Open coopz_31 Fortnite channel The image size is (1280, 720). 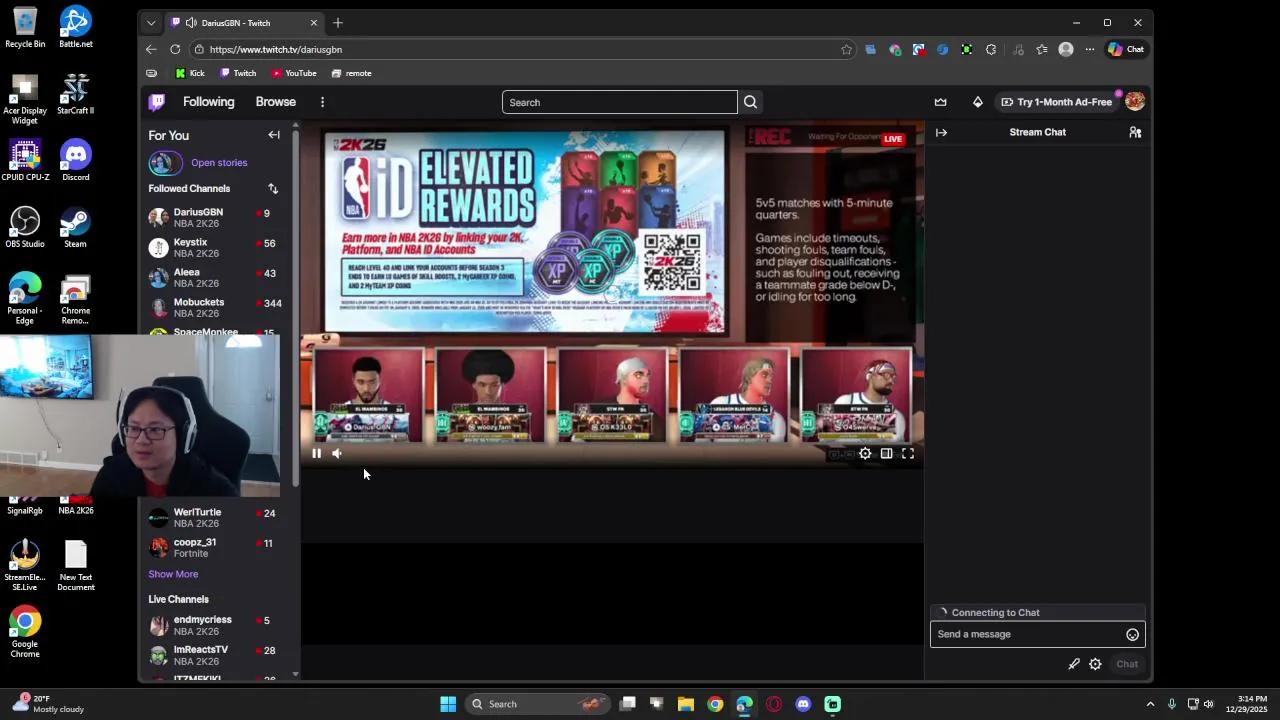tap(218, 548)
